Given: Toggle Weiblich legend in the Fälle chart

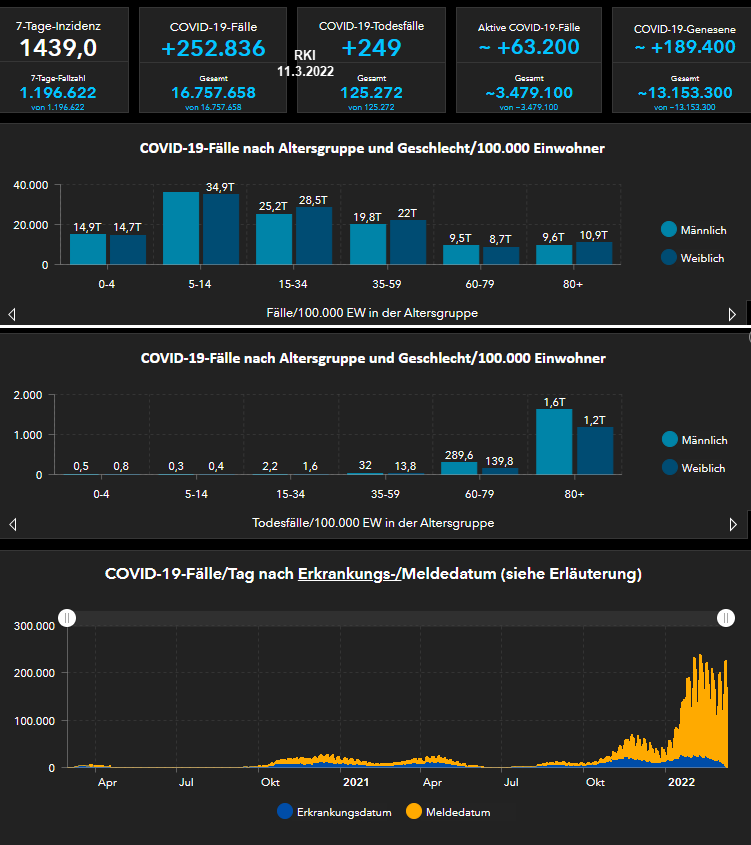Looking at the screenshot, I should tap(694, 258).
